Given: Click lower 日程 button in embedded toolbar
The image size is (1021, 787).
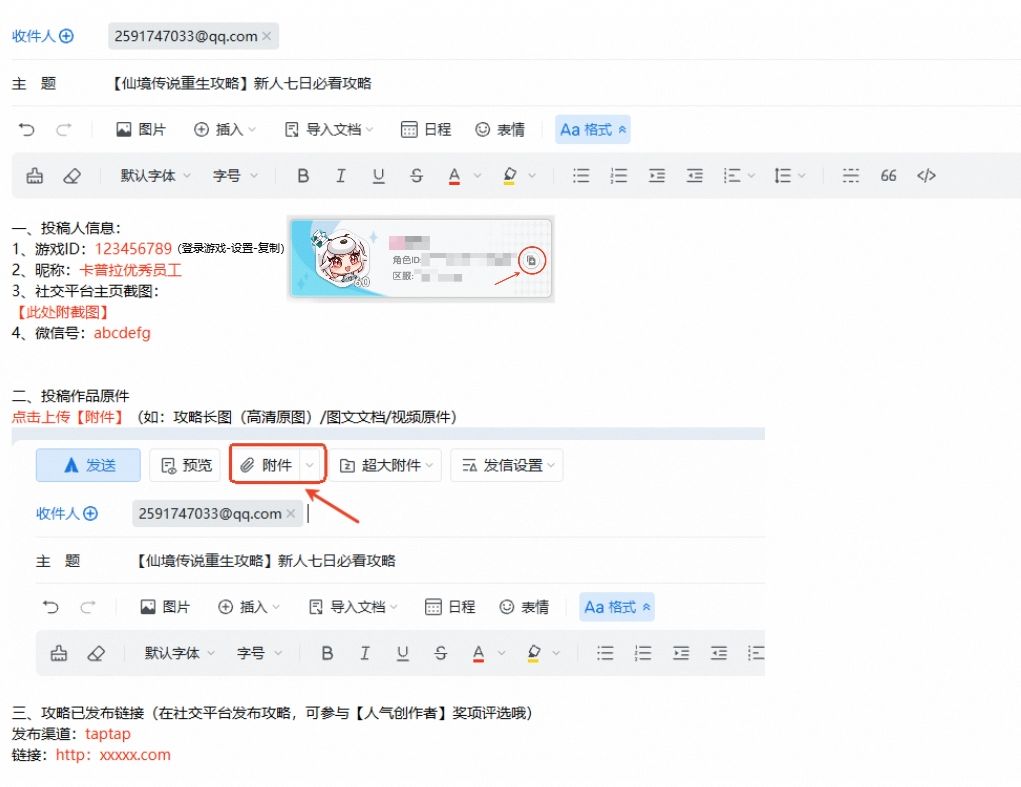Looking at the screenshot, I should (450, 607).
